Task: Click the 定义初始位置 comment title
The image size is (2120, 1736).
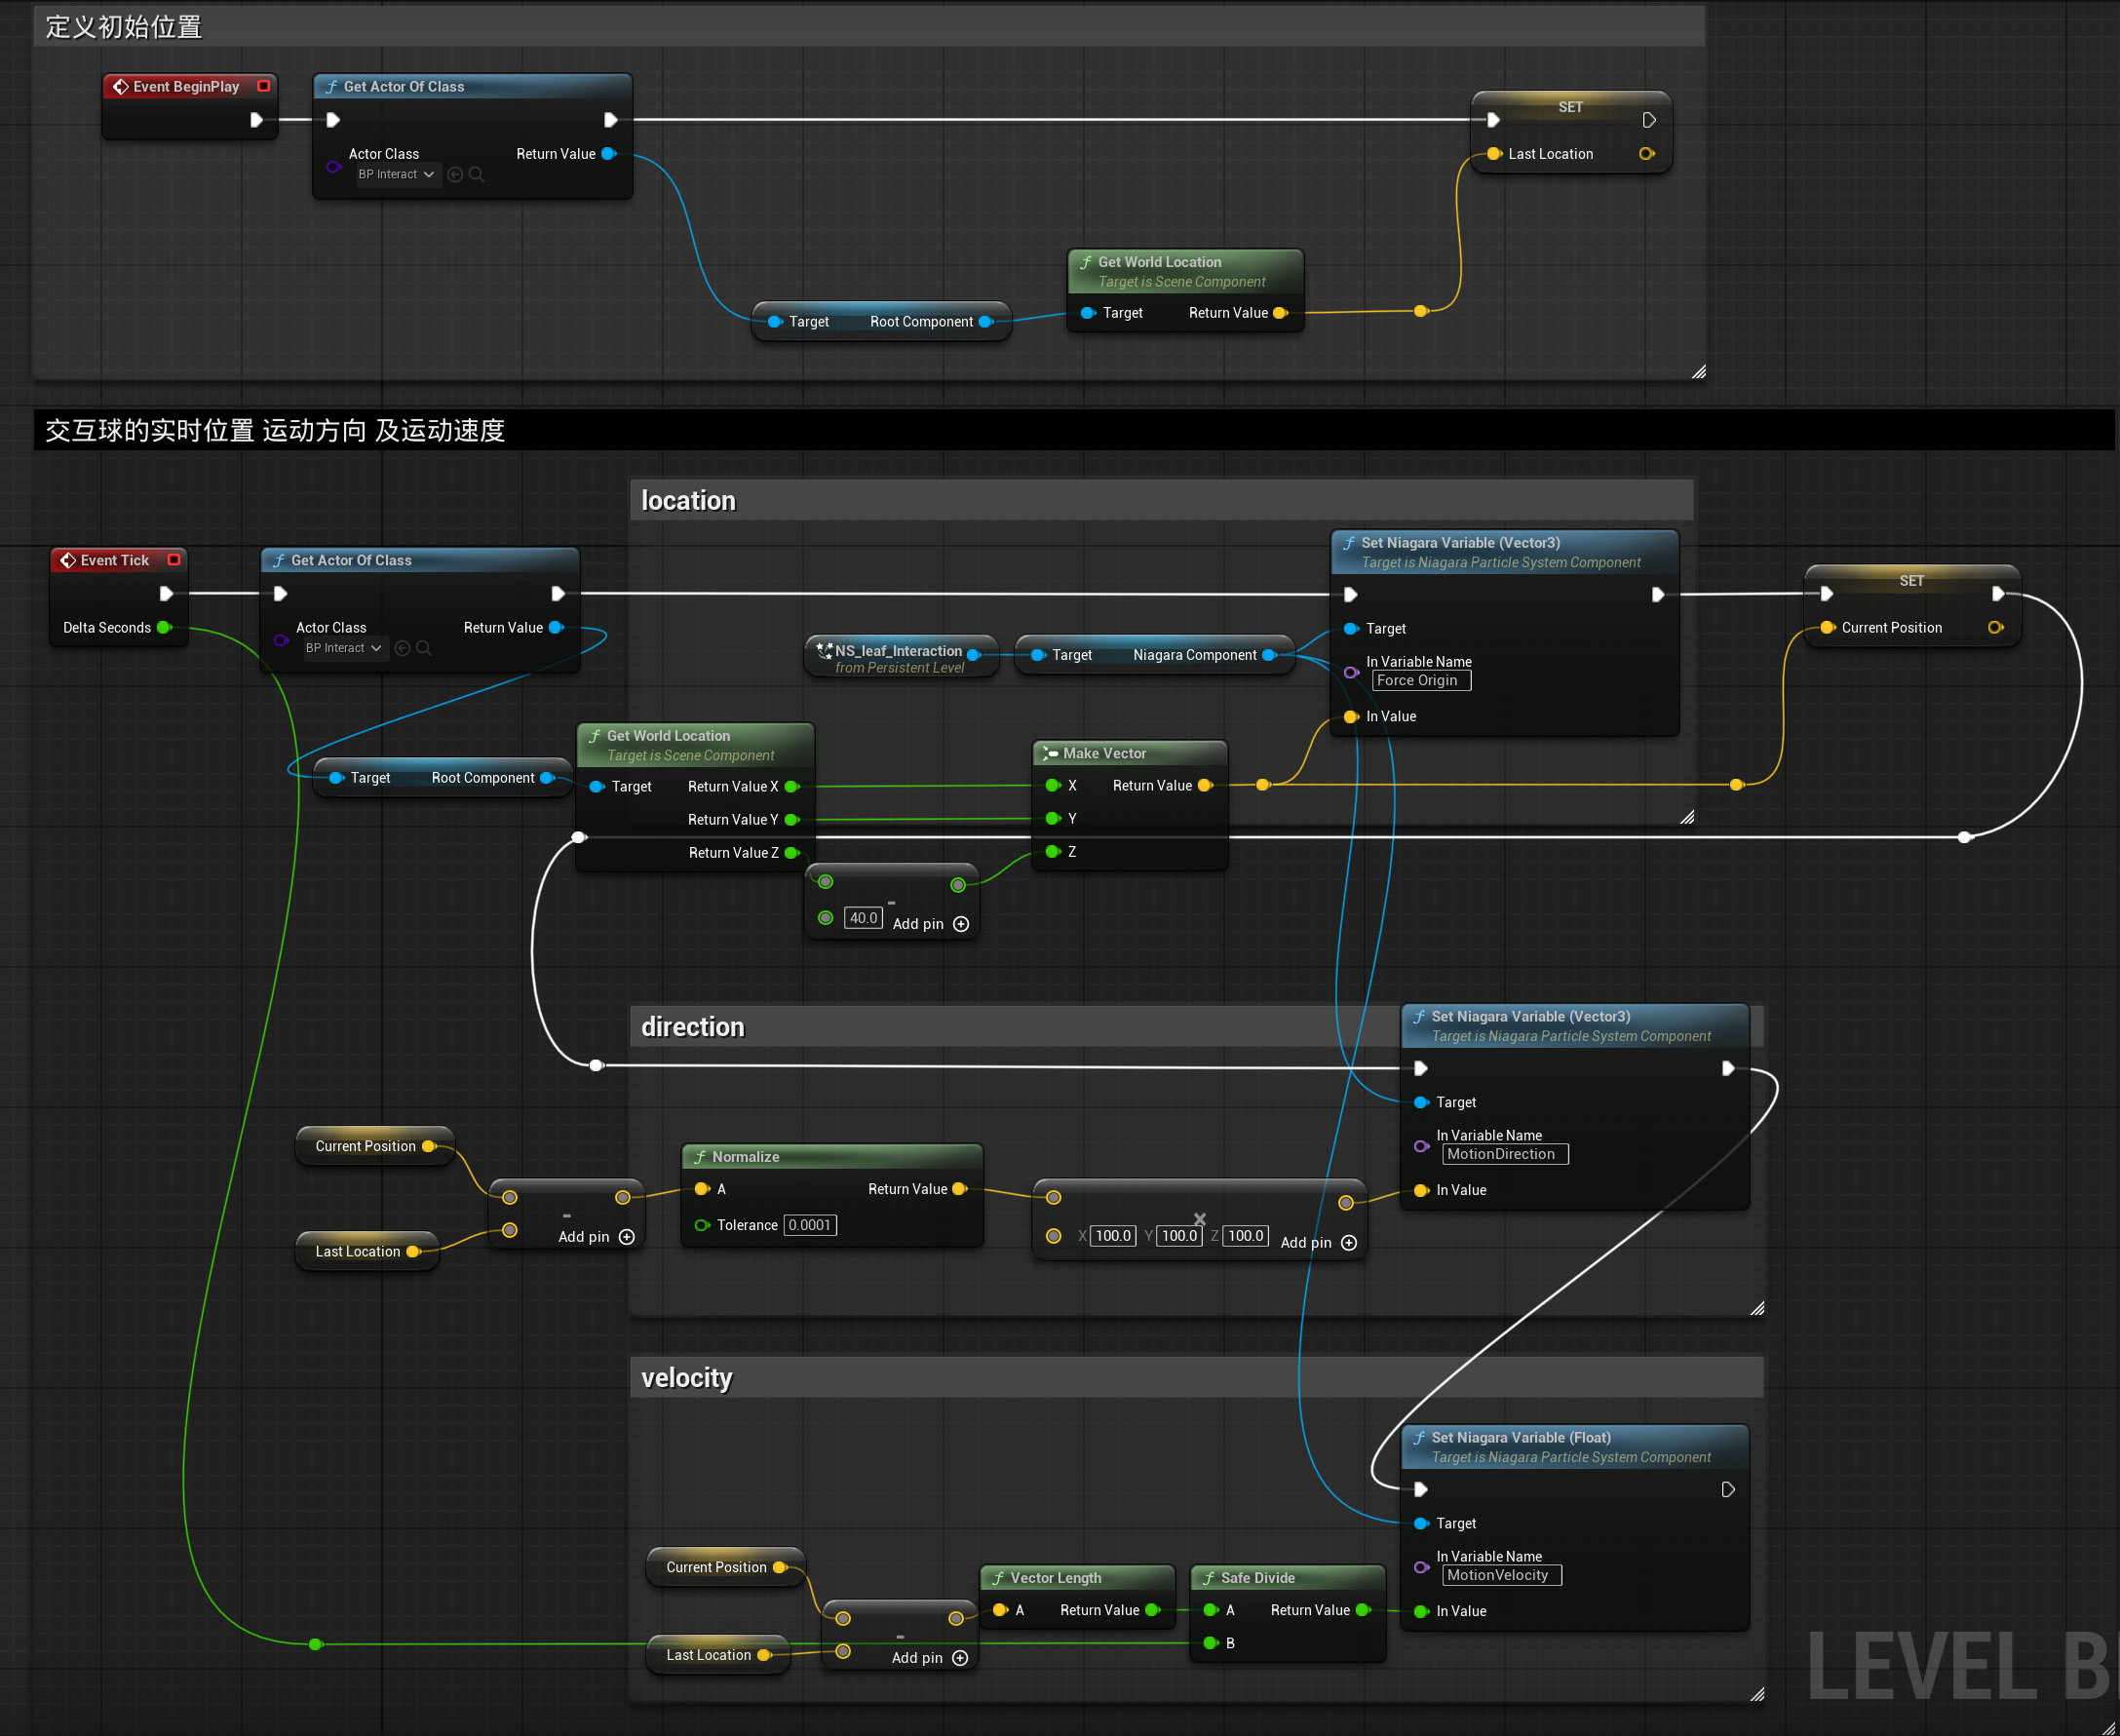Action: click(124, 27)
